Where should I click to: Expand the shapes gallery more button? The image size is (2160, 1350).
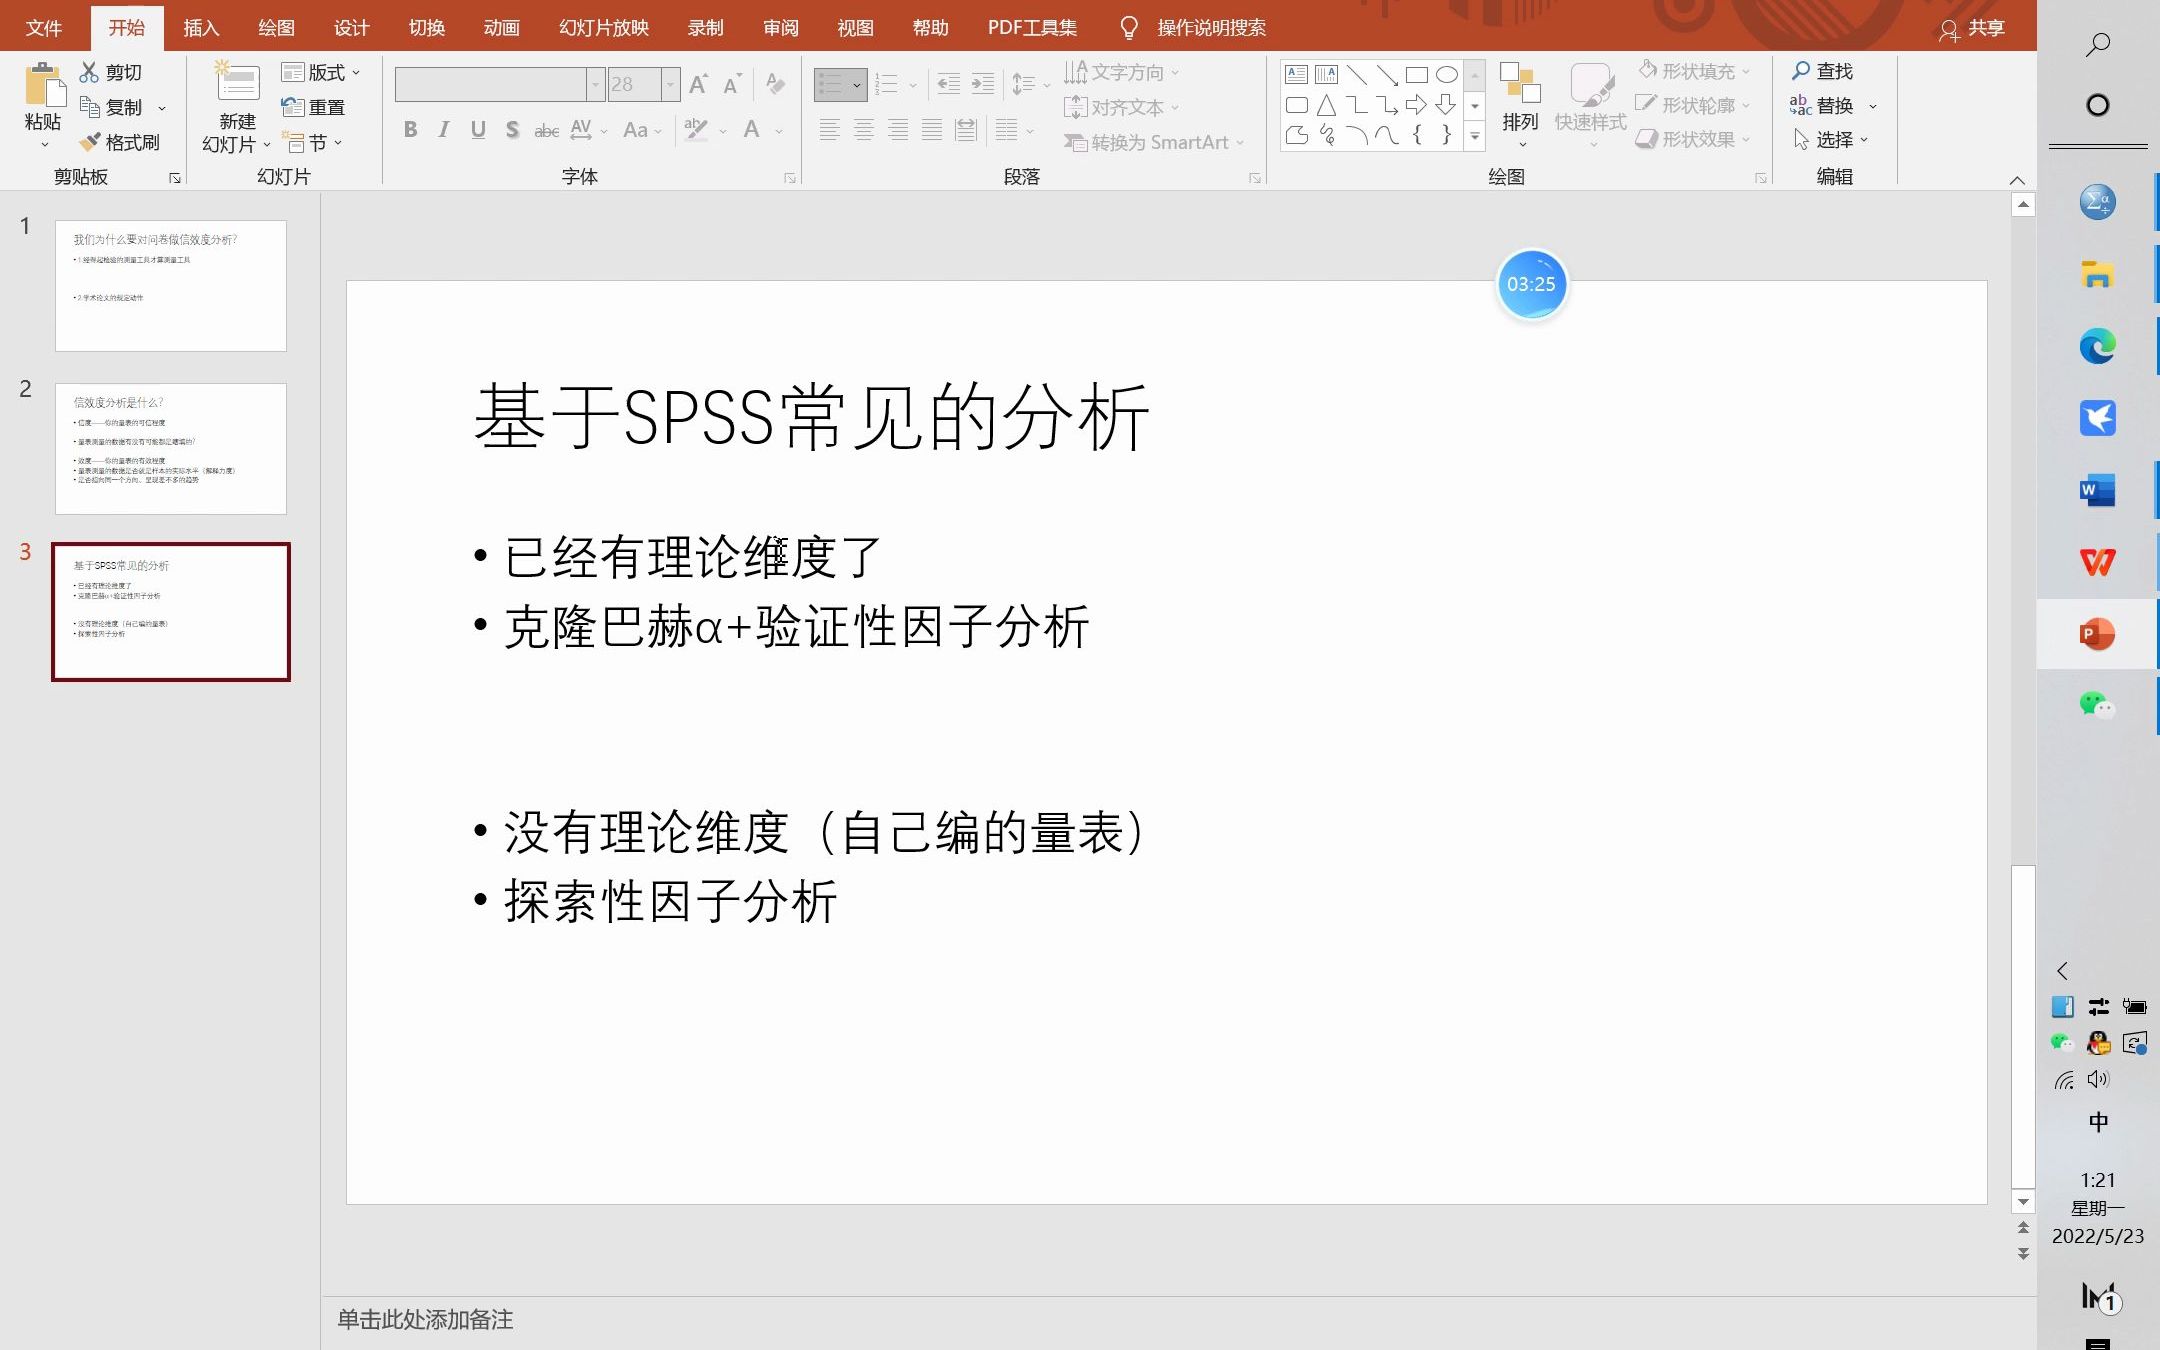pos(1475,136)
